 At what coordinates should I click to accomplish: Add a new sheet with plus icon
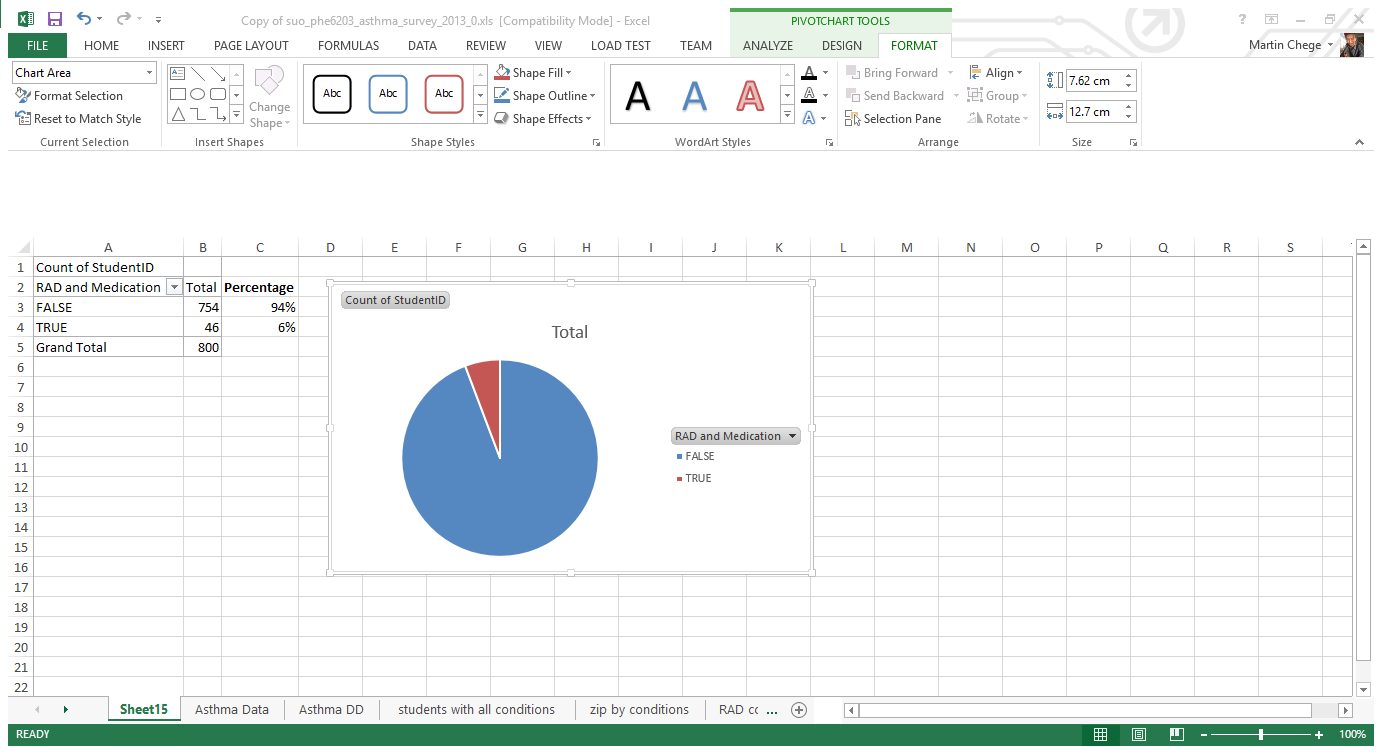click(x=798, y=710)
